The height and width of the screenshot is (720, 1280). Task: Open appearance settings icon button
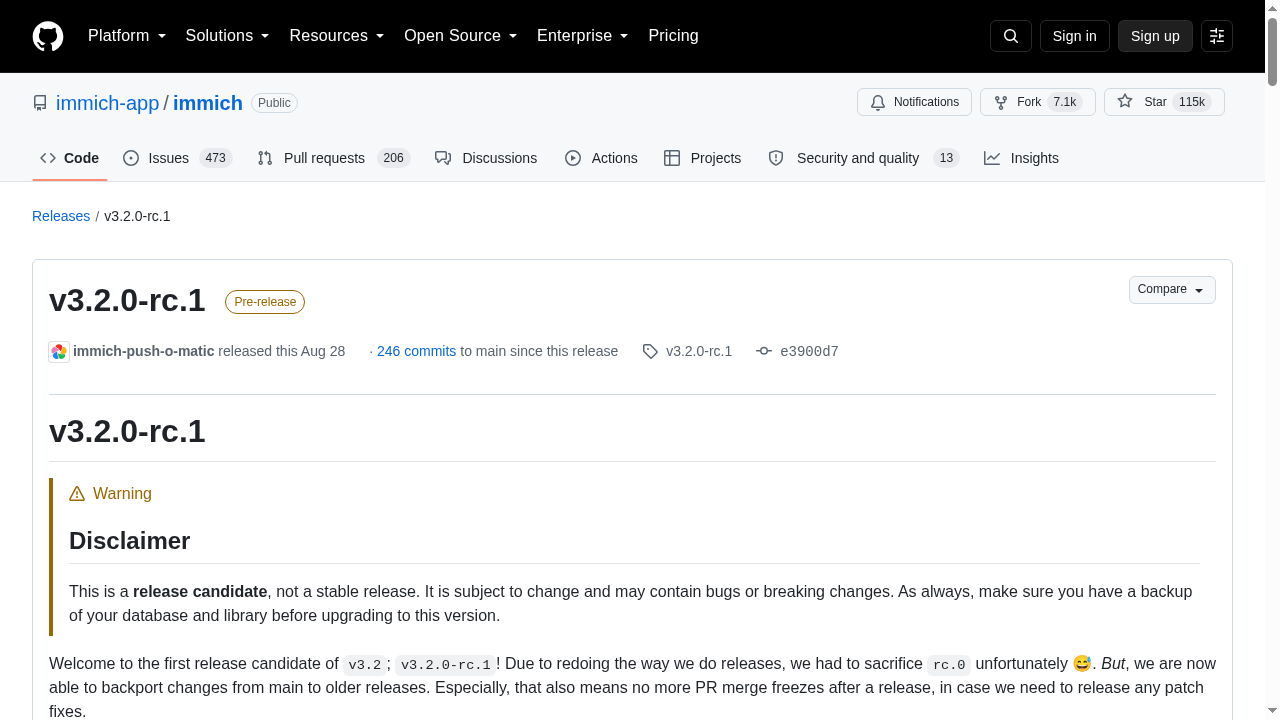1217,36
